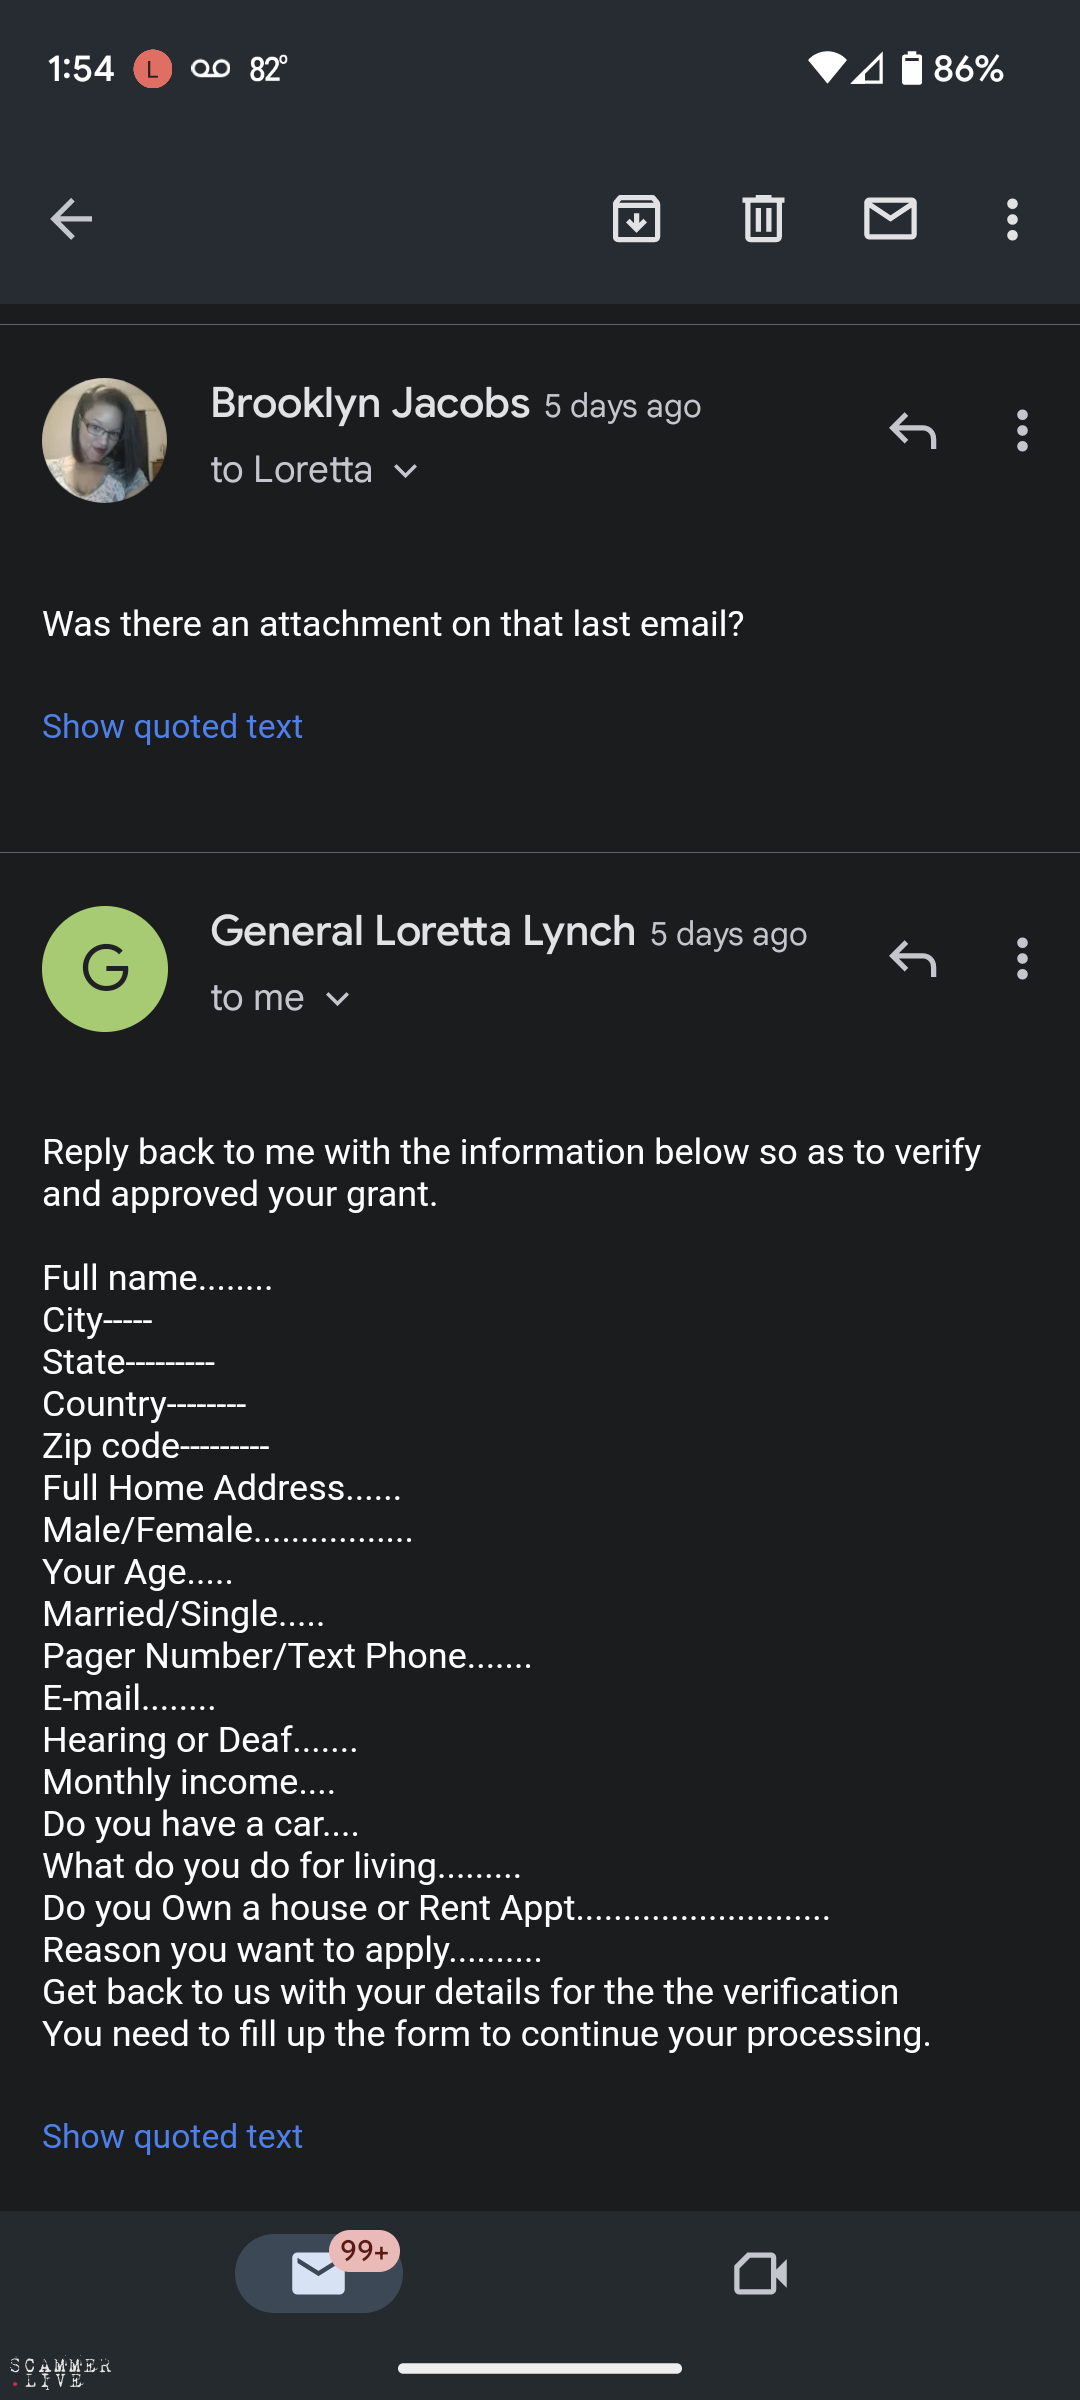1080x2400 pixels.
Task: Mark the email as unread
Action: tap(890, 219)
